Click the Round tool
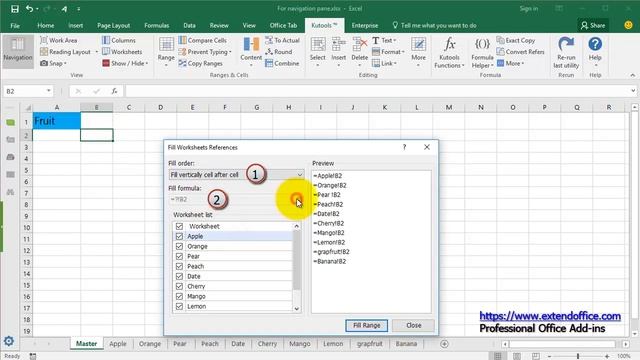 [278, 52]
